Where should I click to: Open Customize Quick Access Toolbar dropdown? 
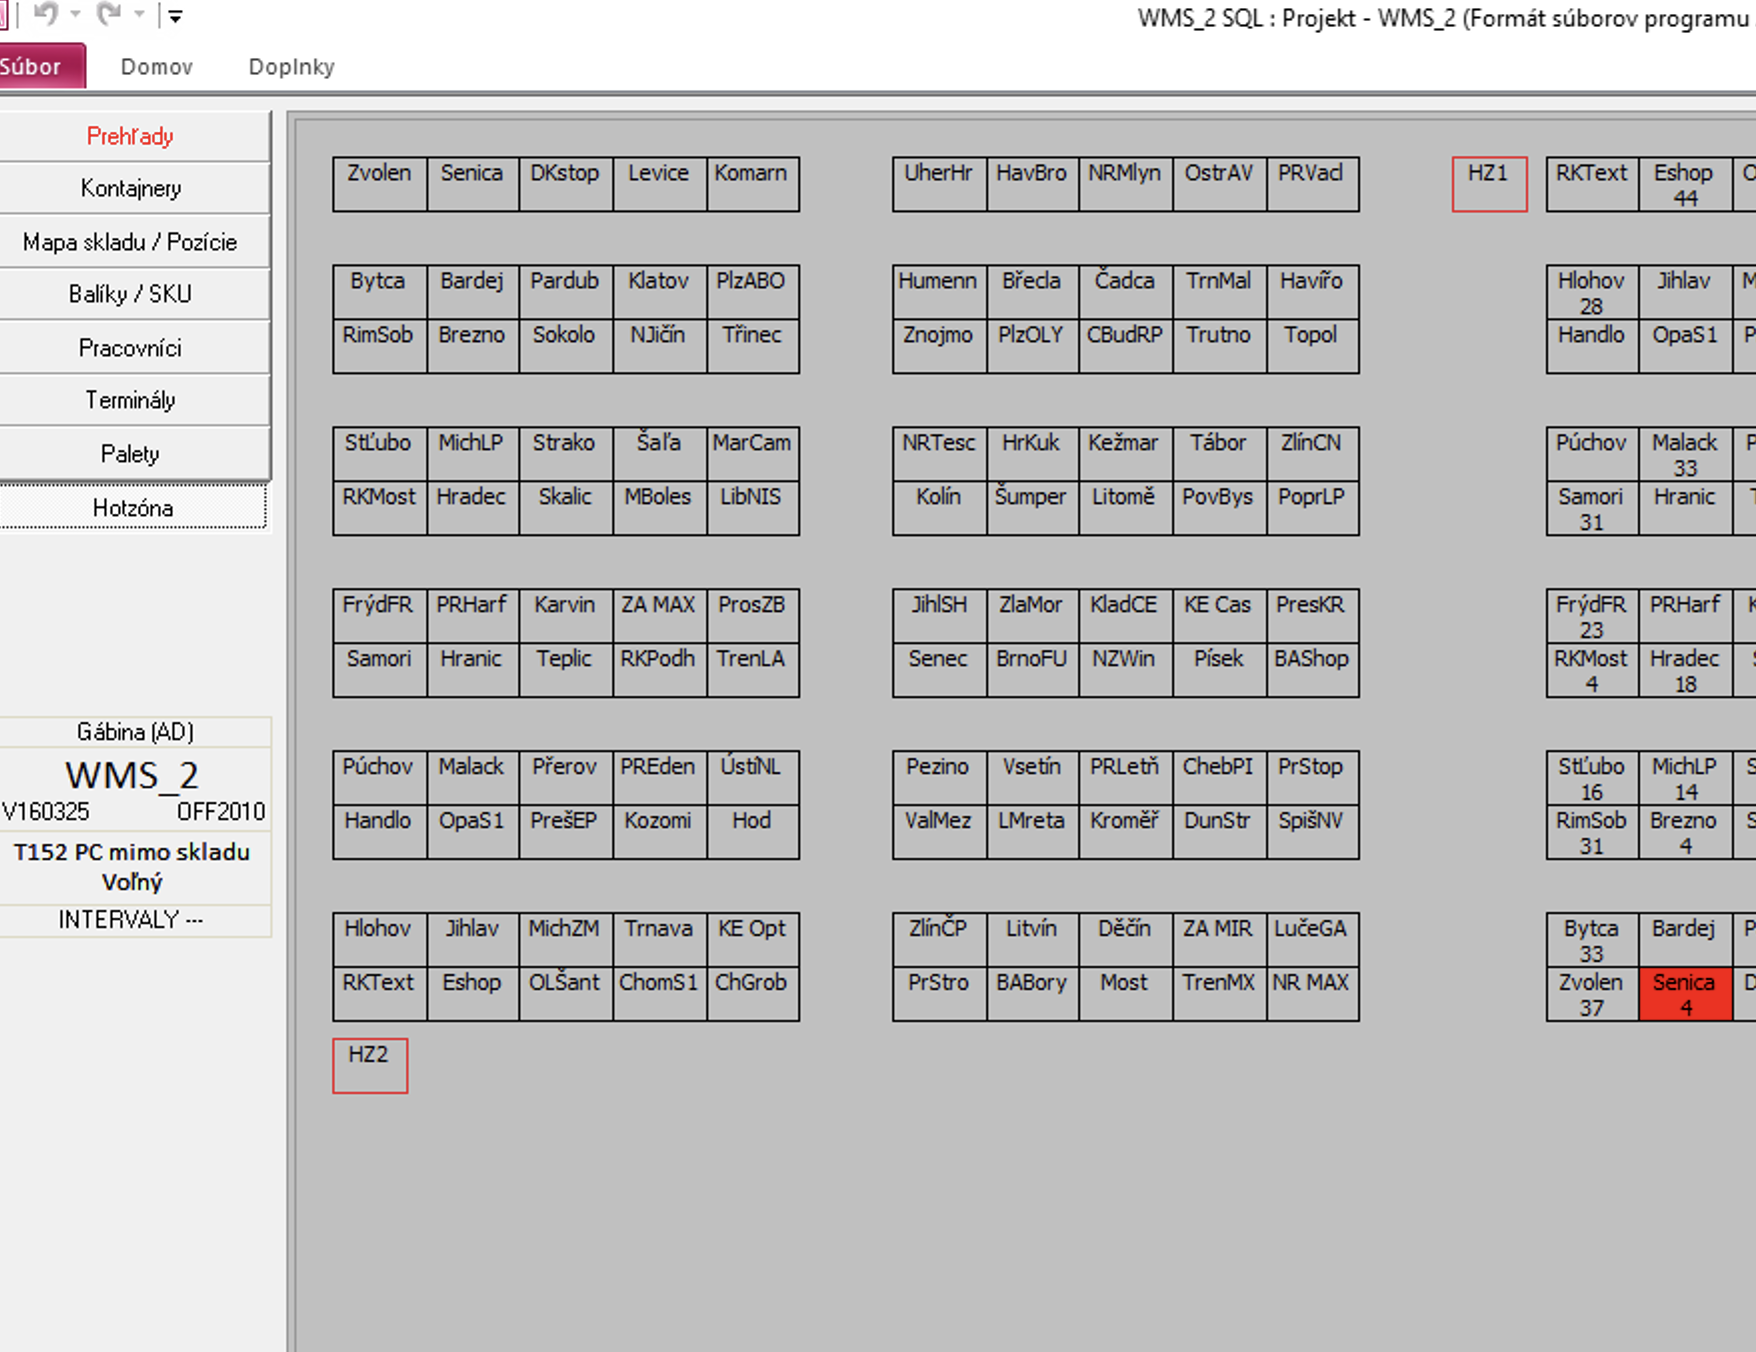tap(175, 16)
